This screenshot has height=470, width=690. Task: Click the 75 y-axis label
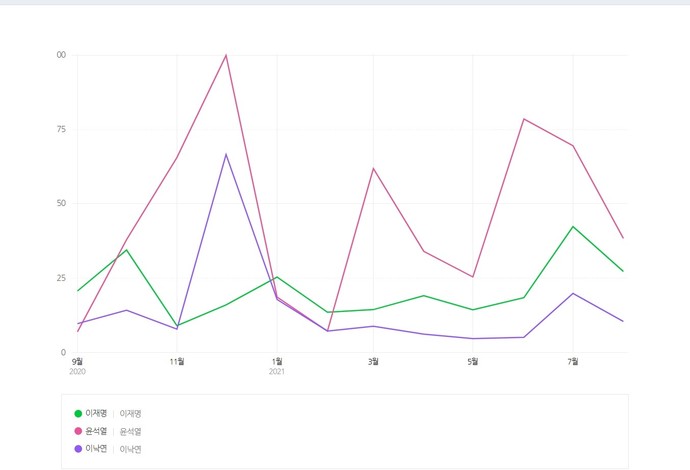(60, 129)
